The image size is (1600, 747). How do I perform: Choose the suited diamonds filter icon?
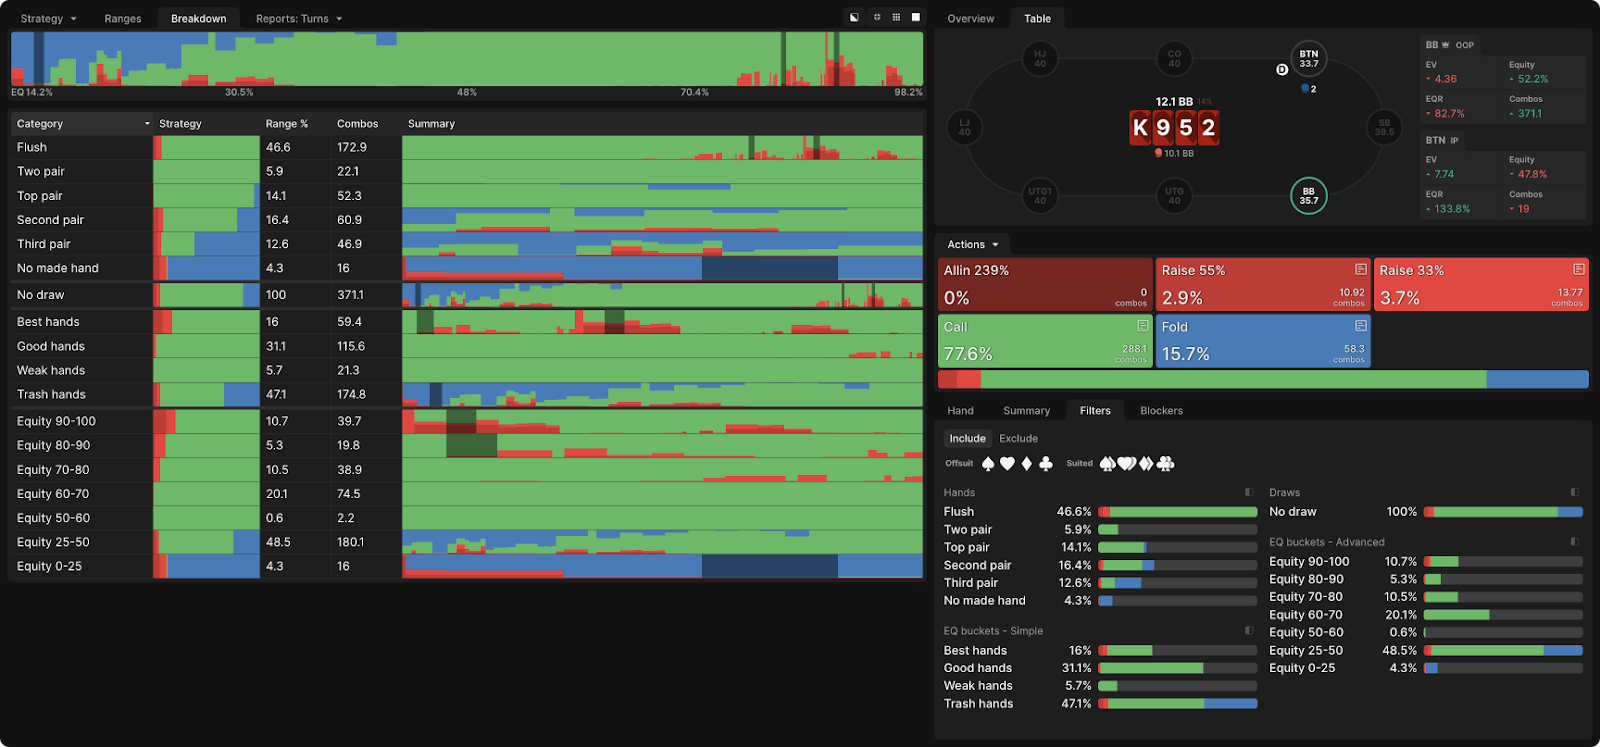coord(1146,464)
